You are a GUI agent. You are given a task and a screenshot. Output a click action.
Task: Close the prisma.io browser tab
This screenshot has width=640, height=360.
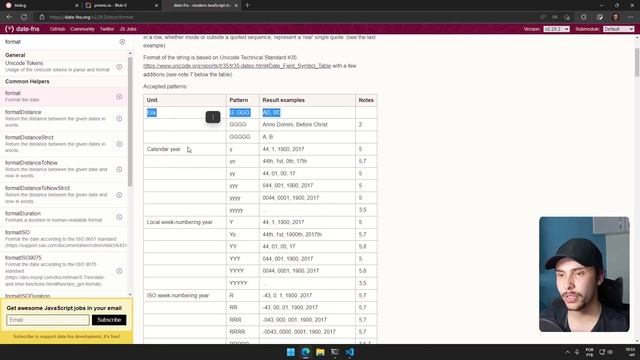click(156, 5)
